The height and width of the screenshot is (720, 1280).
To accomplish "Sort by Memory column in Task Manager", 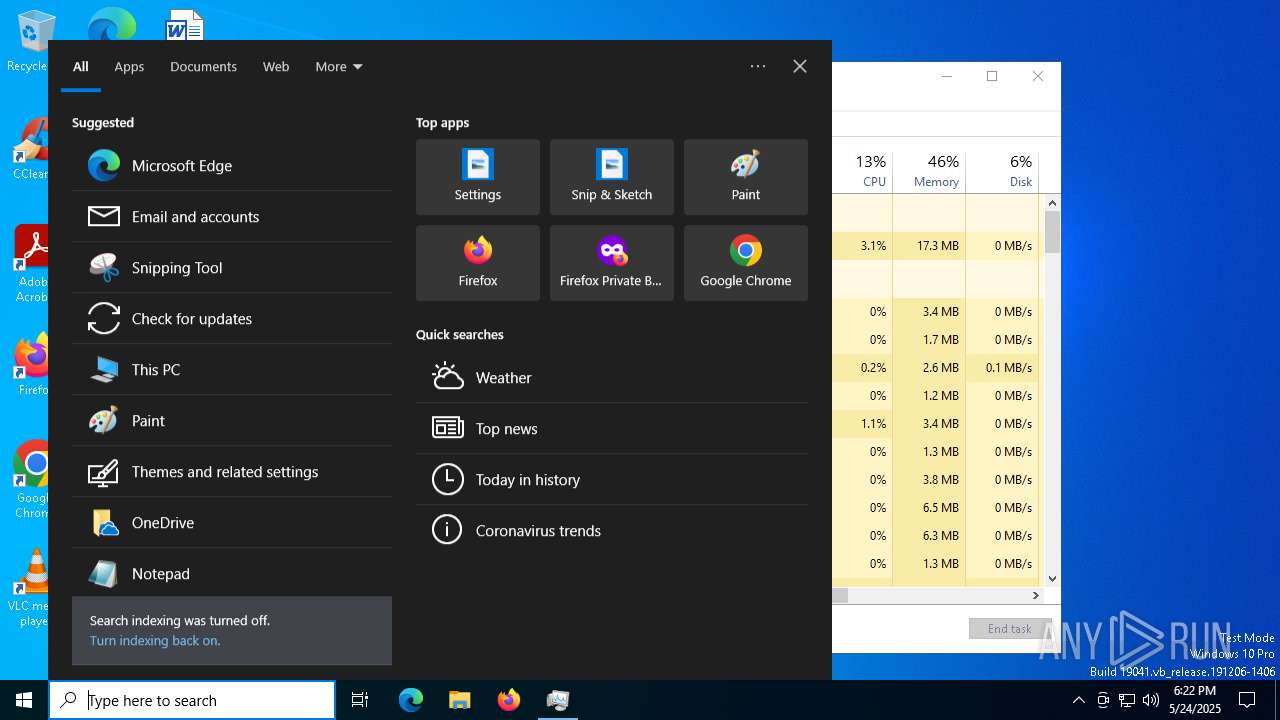I will 929,171.
